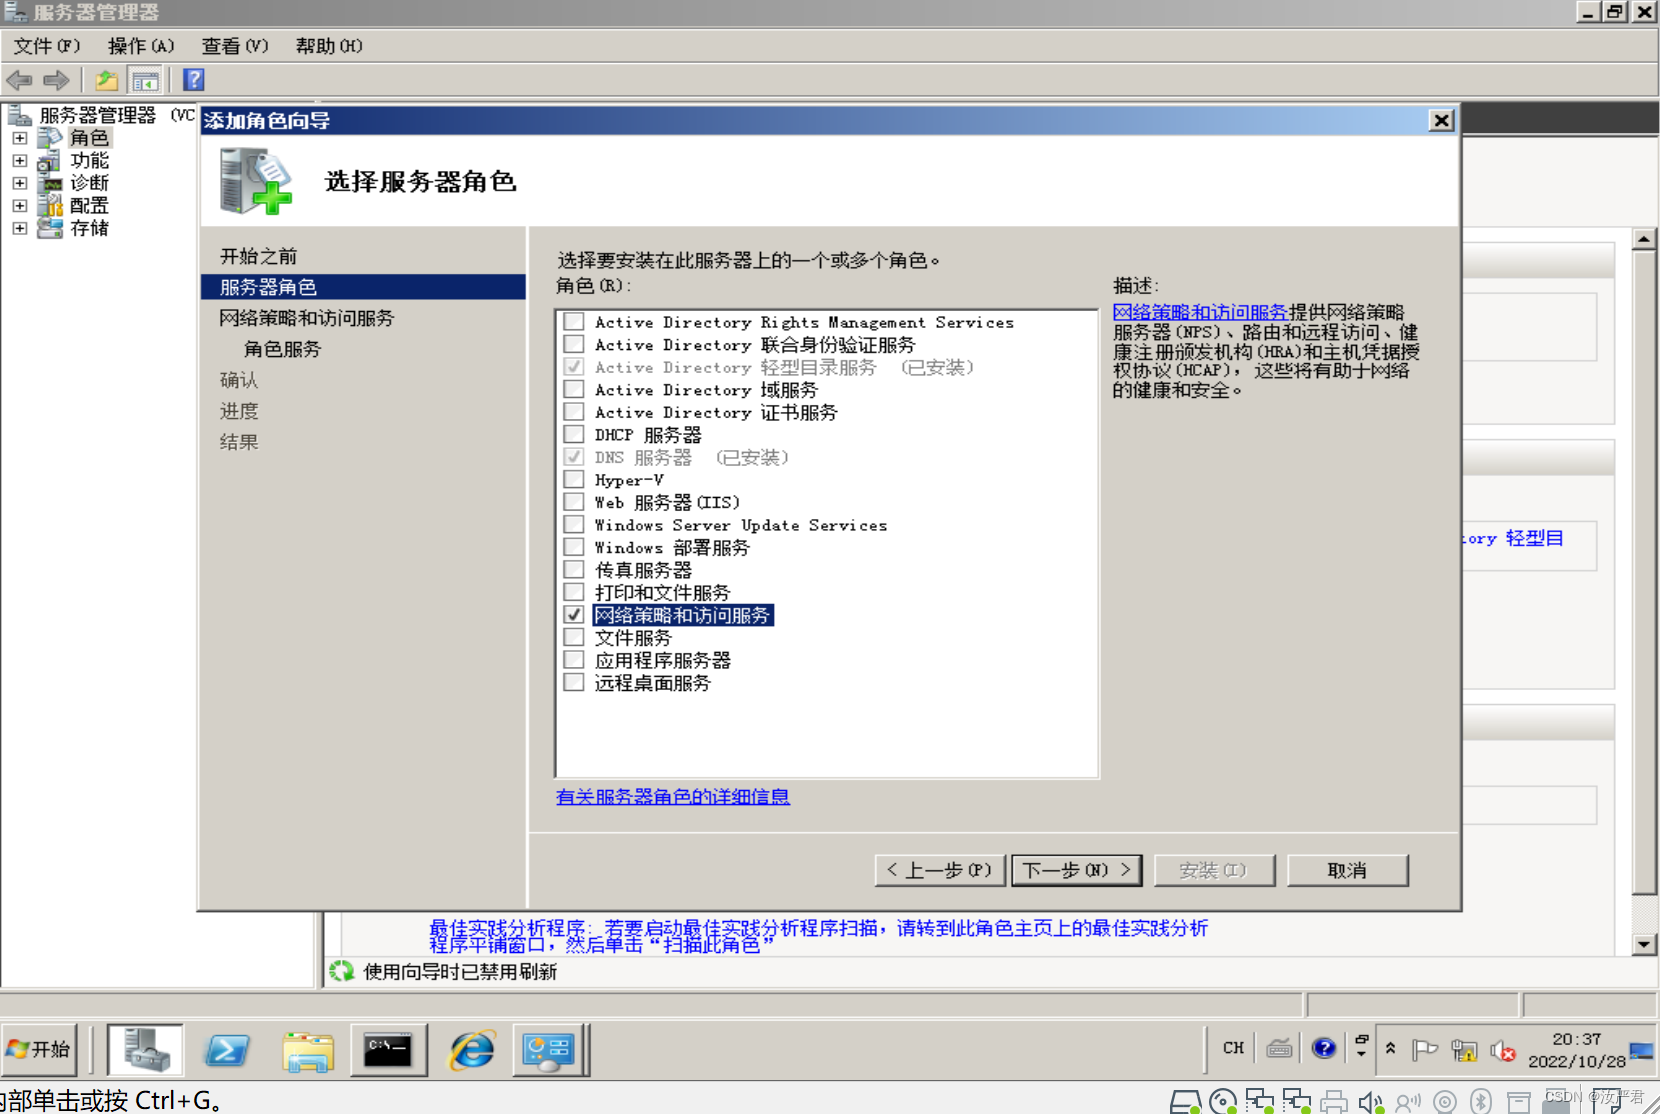Go to 角色服务 wizard step
The width and height of the screenshot is (1660, 1114).
[283, 349]
